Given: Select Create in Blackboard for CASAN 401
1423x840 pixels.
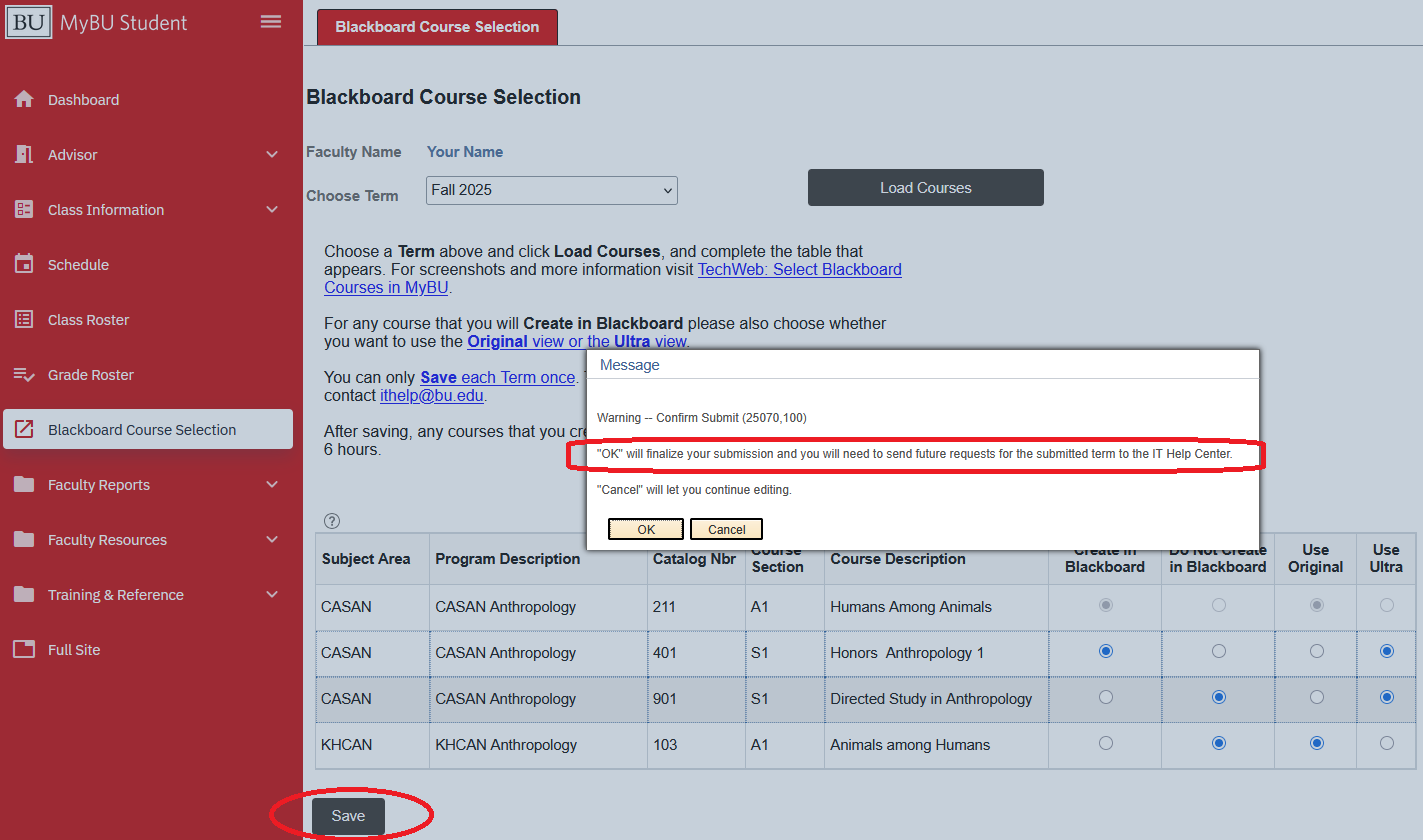Looking at the screenshot, I should pos(1104,651).
